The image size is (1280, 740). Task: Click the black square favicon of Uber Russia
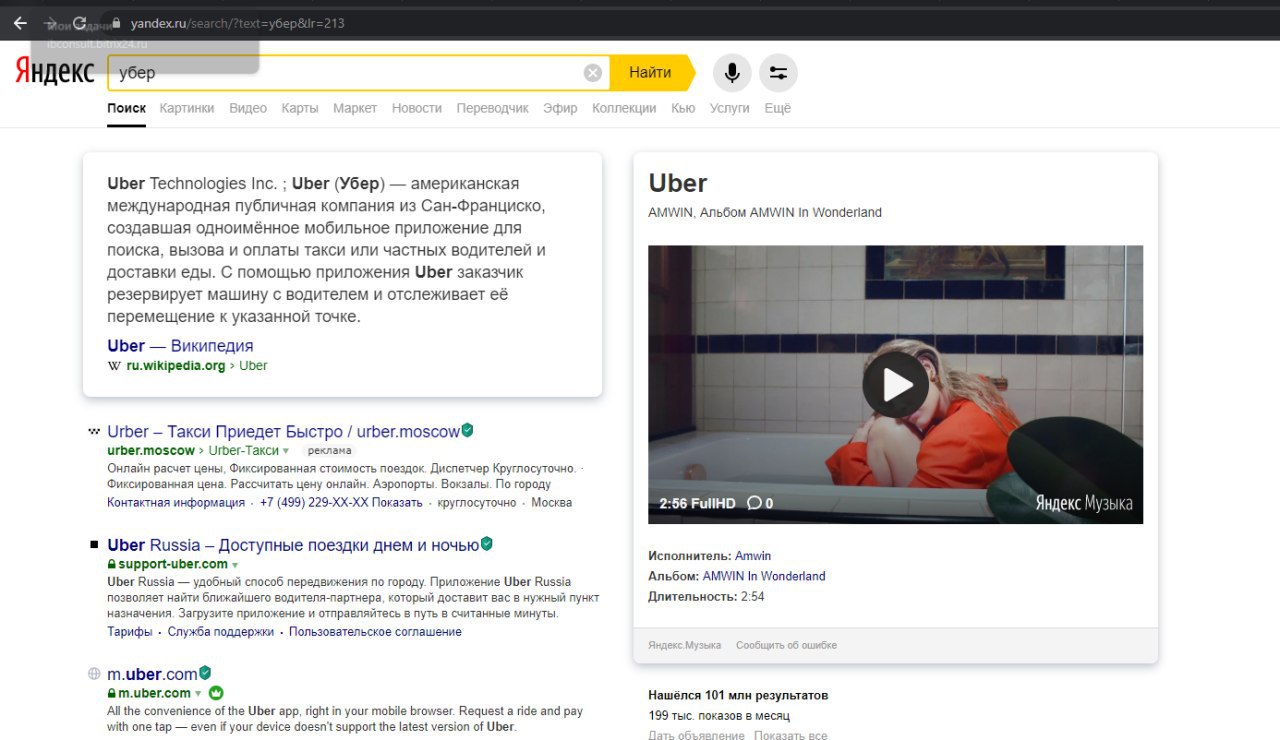(x=94, y=545)
